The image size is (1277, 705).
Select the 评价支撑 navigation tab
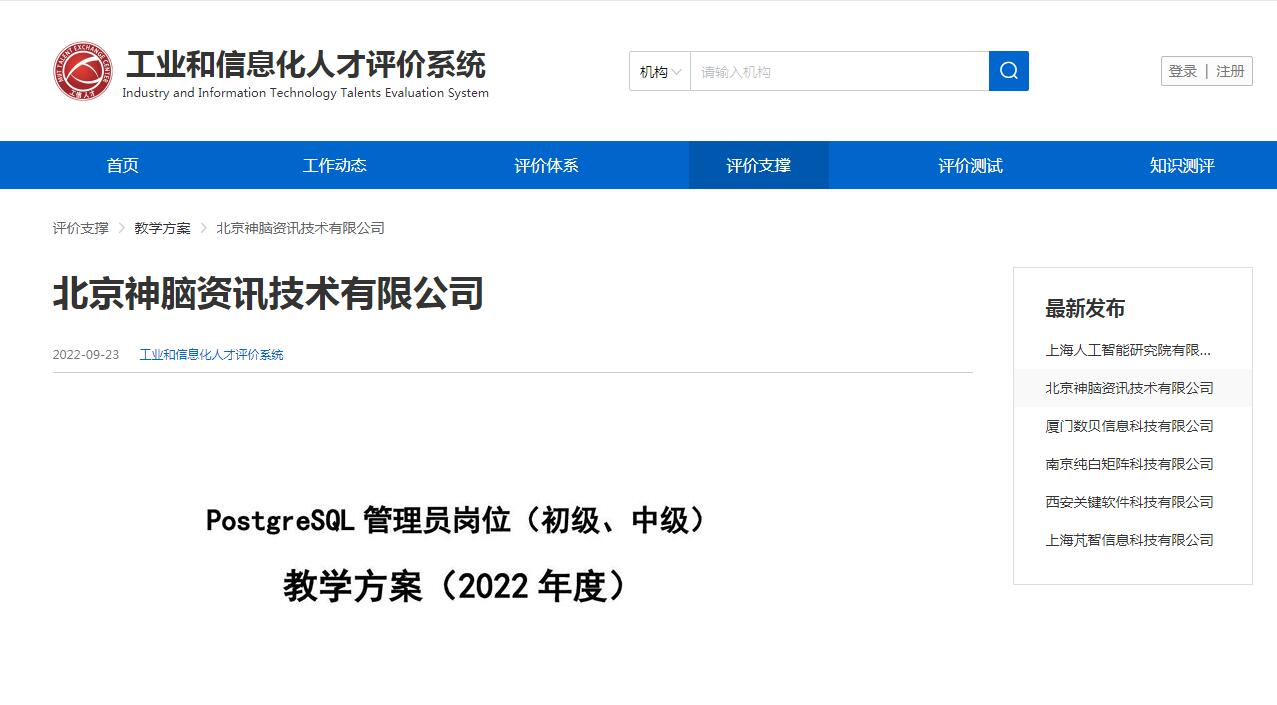[x=758, y=165]
